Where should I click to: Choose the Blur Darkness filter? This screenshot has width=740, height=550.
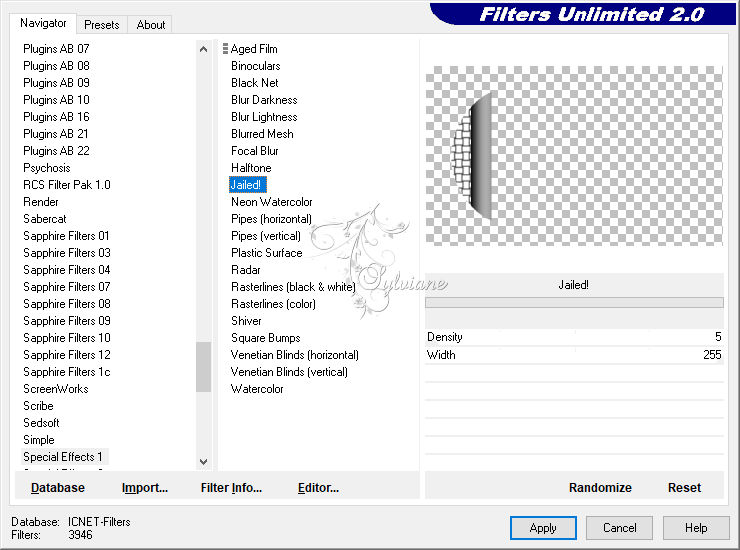[x=264, y=100]
